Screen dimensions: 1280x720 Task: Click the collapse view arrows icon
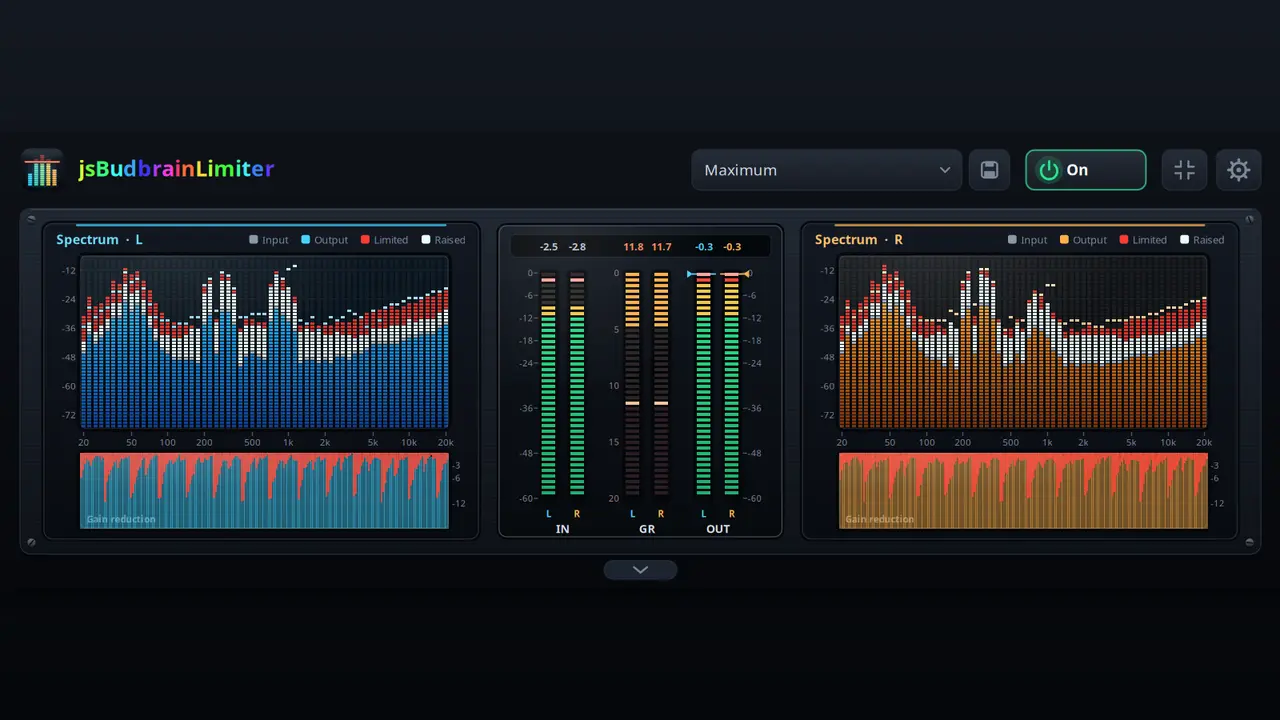click(1184, 170)
